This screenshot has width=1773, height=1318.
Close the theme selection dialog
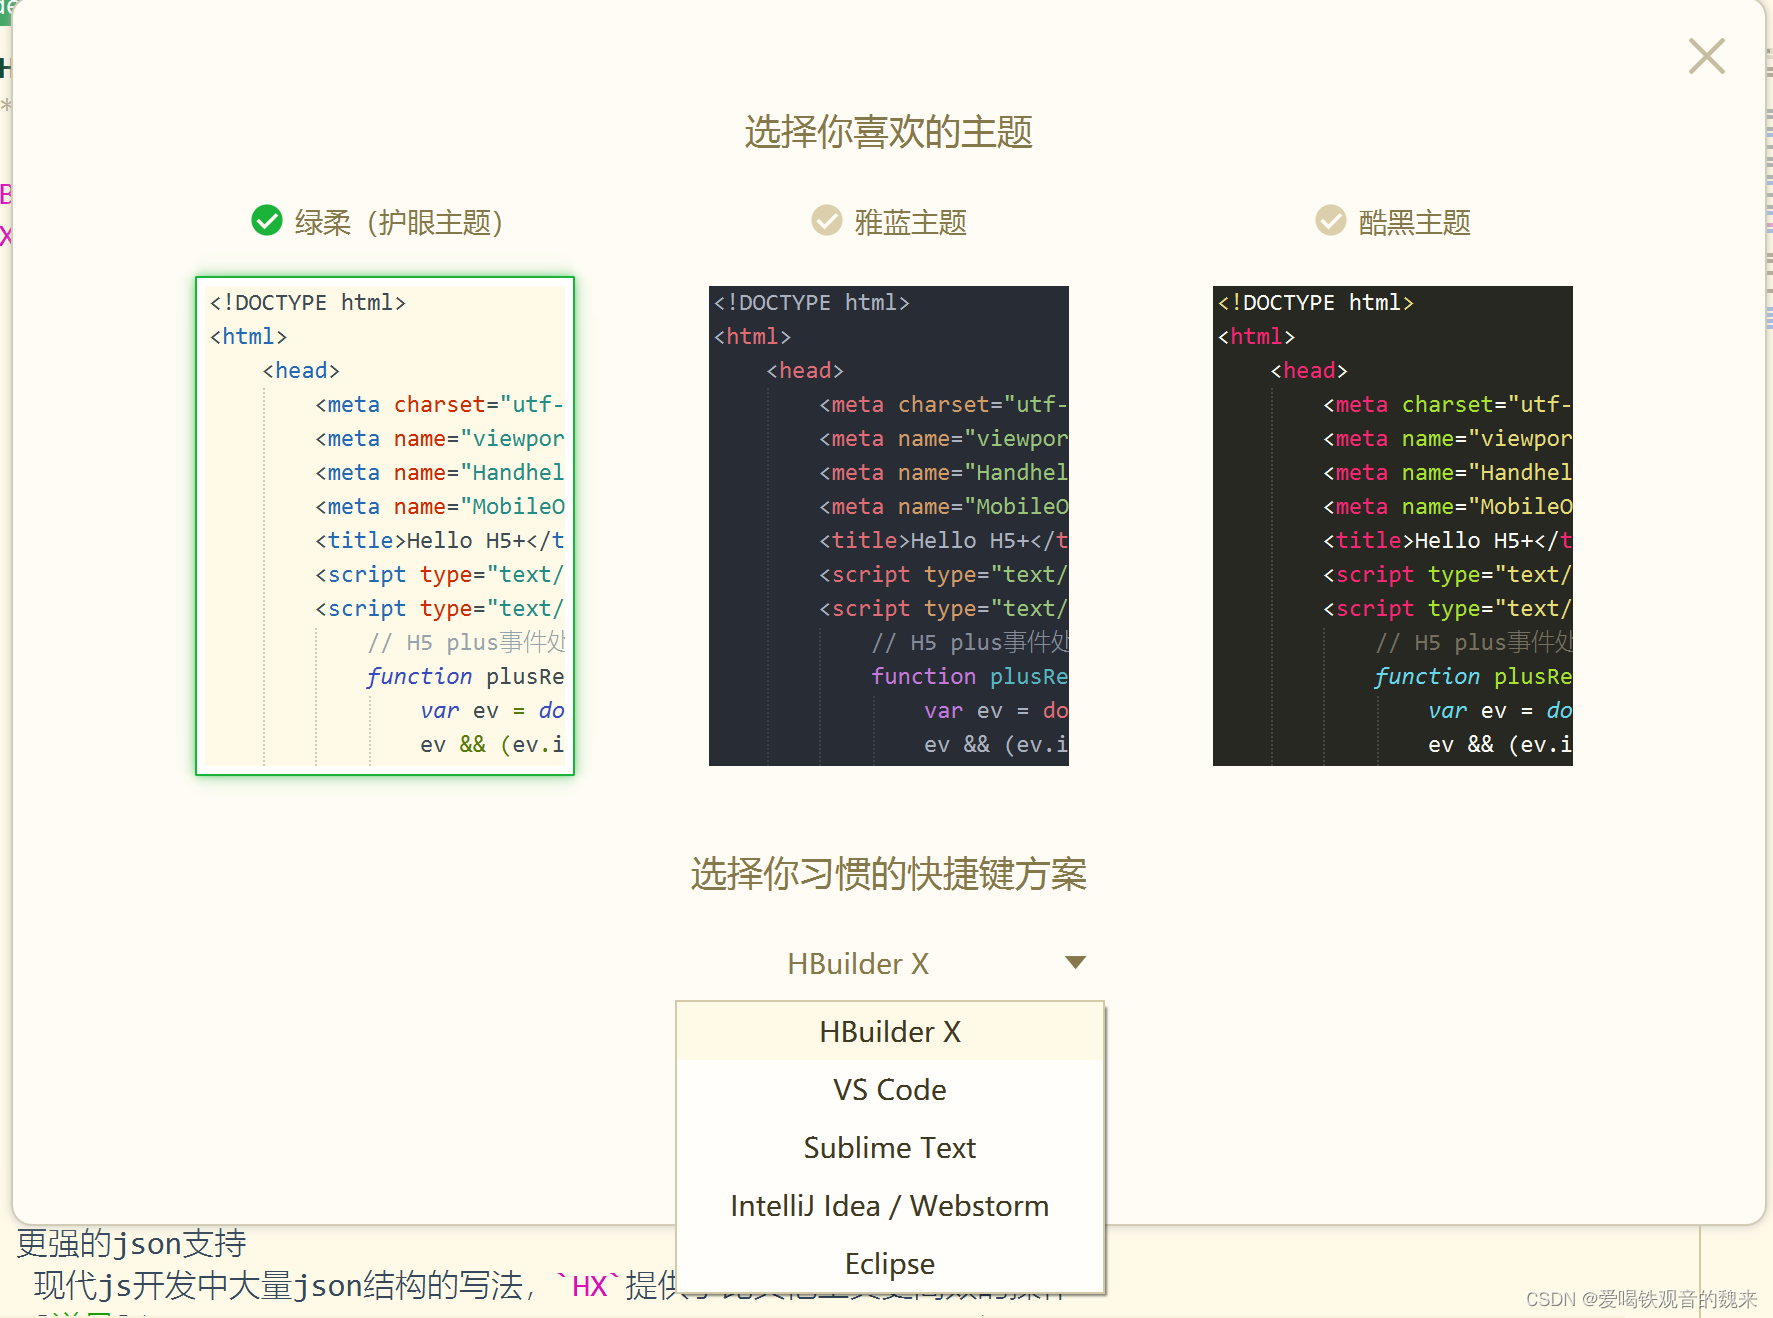coord(1706,56)
